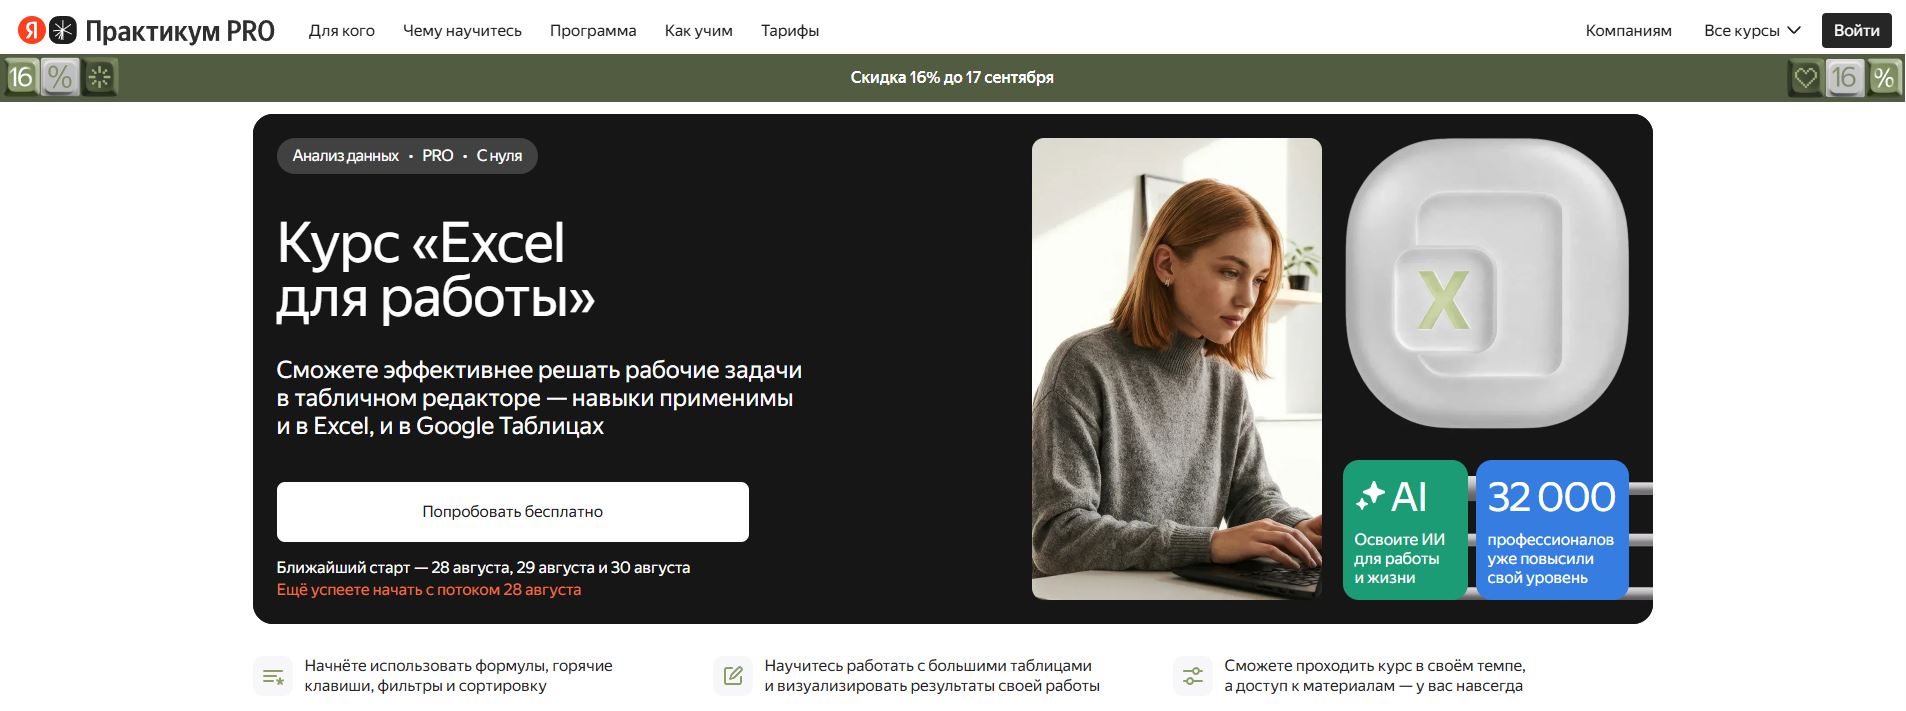
Task: Click the sliders icon near Сможете проходить
Action: coord(1193,677)
